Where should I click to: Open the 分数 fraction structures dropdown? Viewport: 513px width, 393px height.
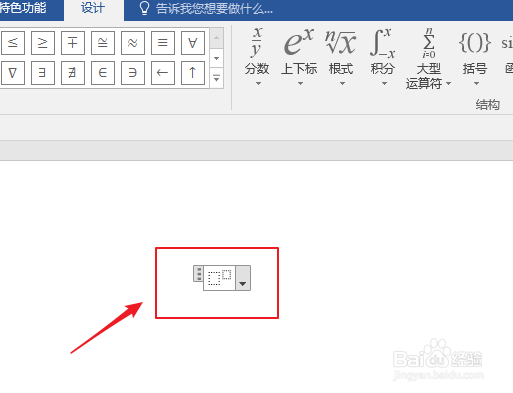click(x=257, y=57)
